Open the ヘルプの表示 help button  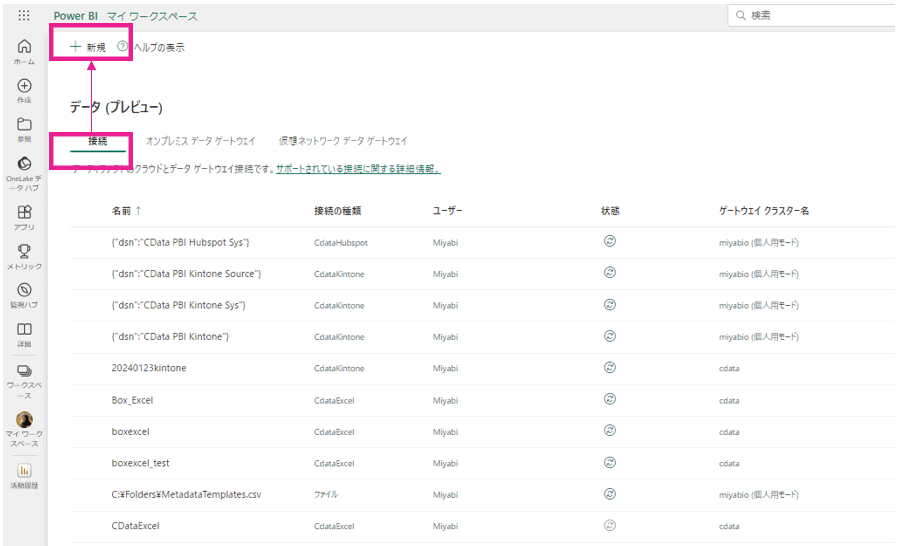click(x=151, y=47)
